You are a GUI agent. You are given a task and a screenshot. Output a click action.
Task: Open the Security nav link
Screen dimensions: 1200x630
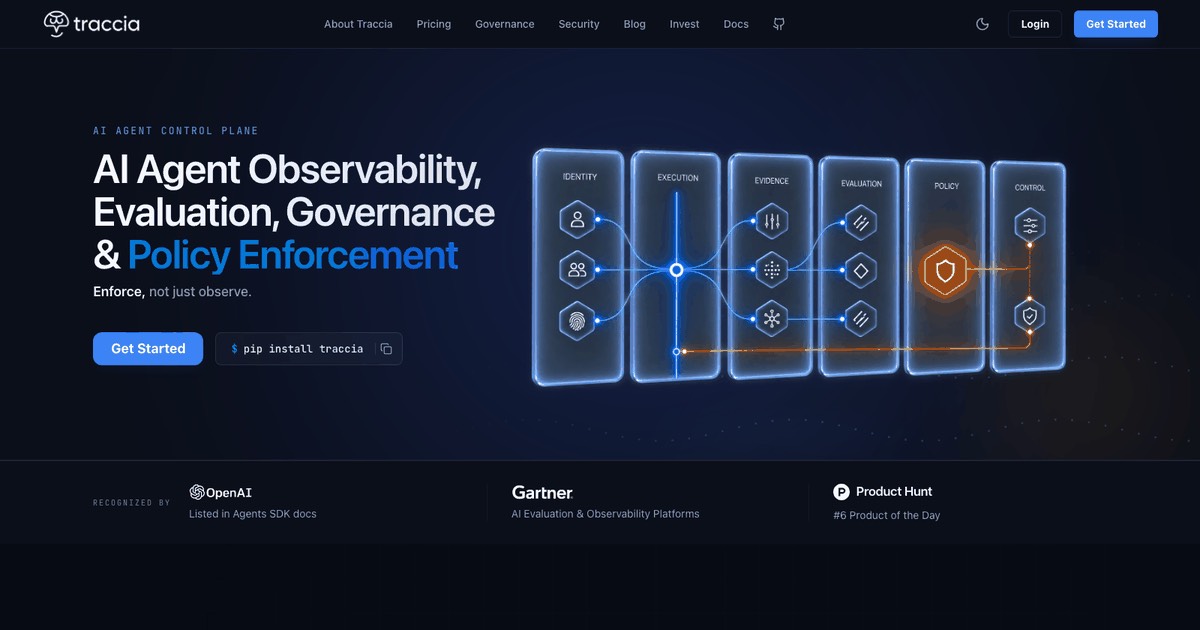click(x=579, y=24)
